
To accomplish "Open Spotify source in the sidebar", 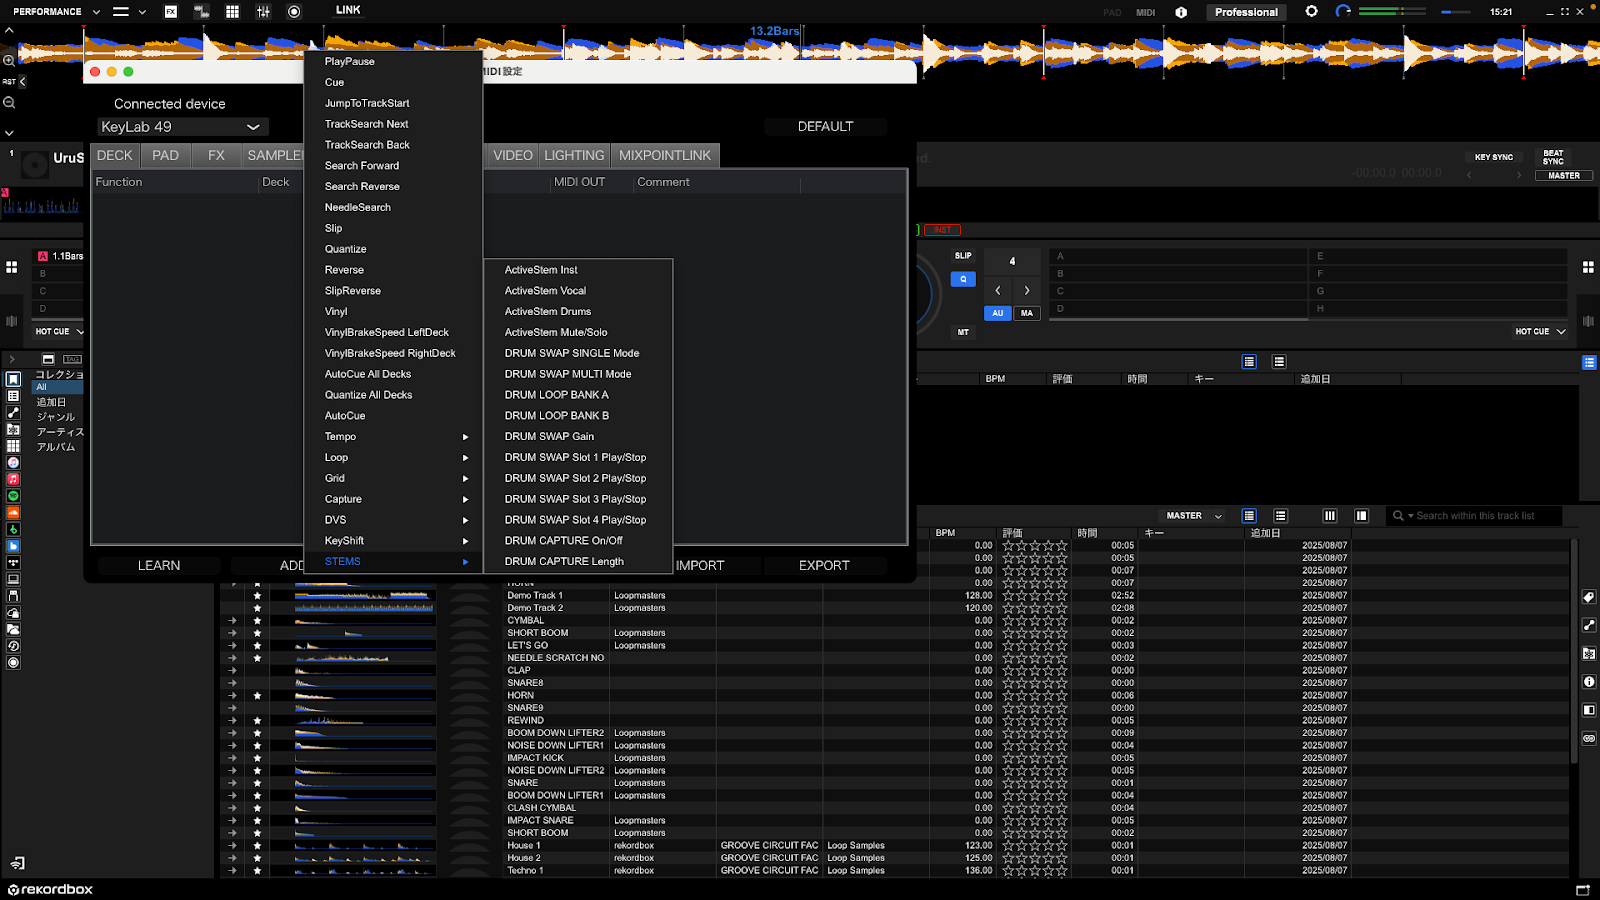I will point(13,496).
